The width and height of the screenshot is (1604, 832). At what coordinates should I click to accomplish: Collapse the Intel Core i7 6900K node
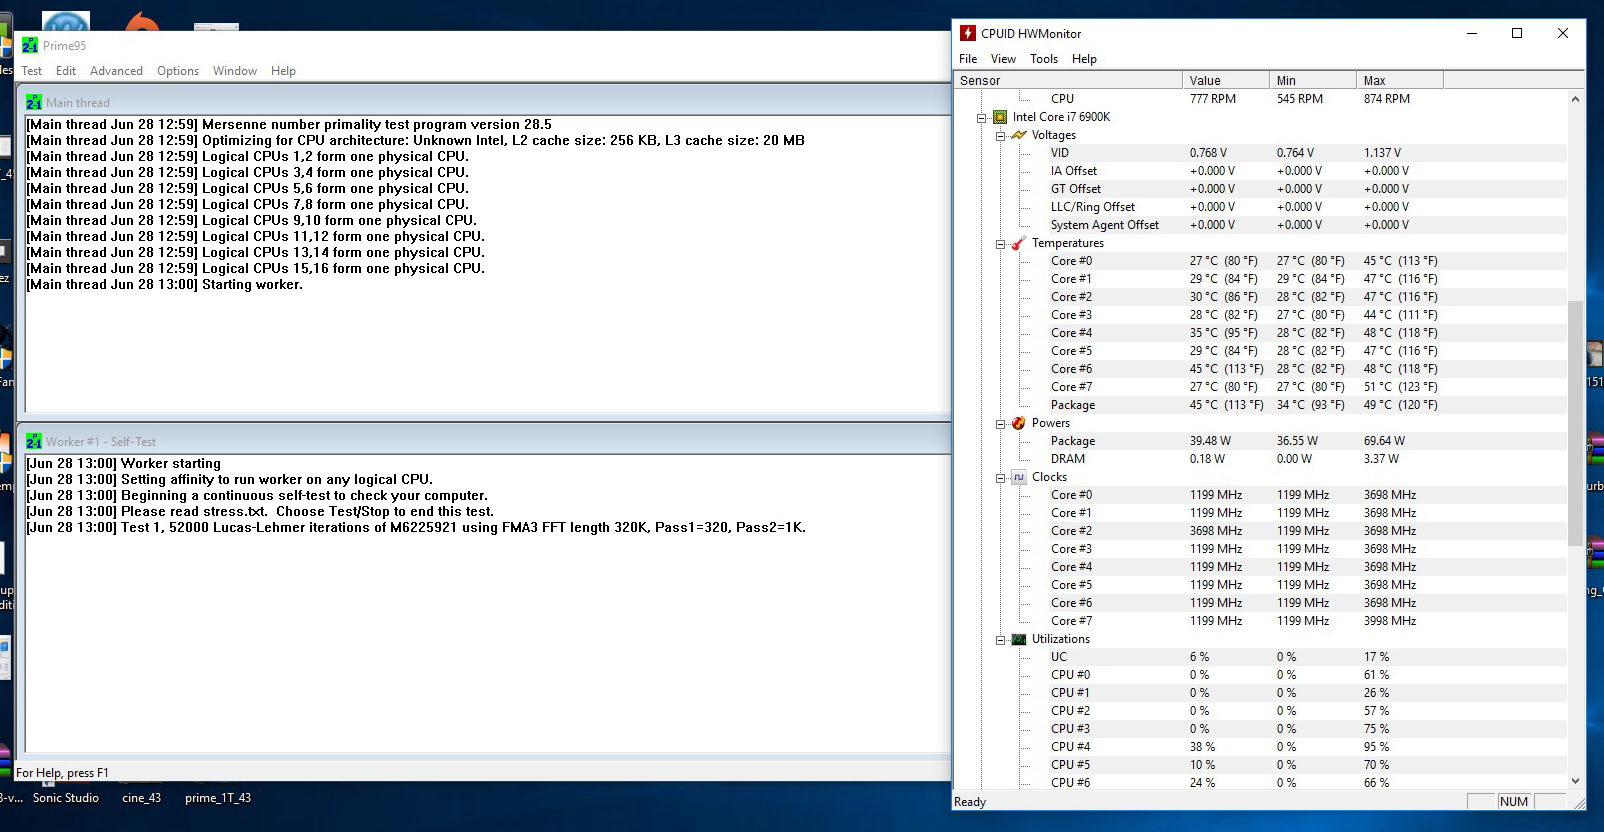(x=982, y=117)
